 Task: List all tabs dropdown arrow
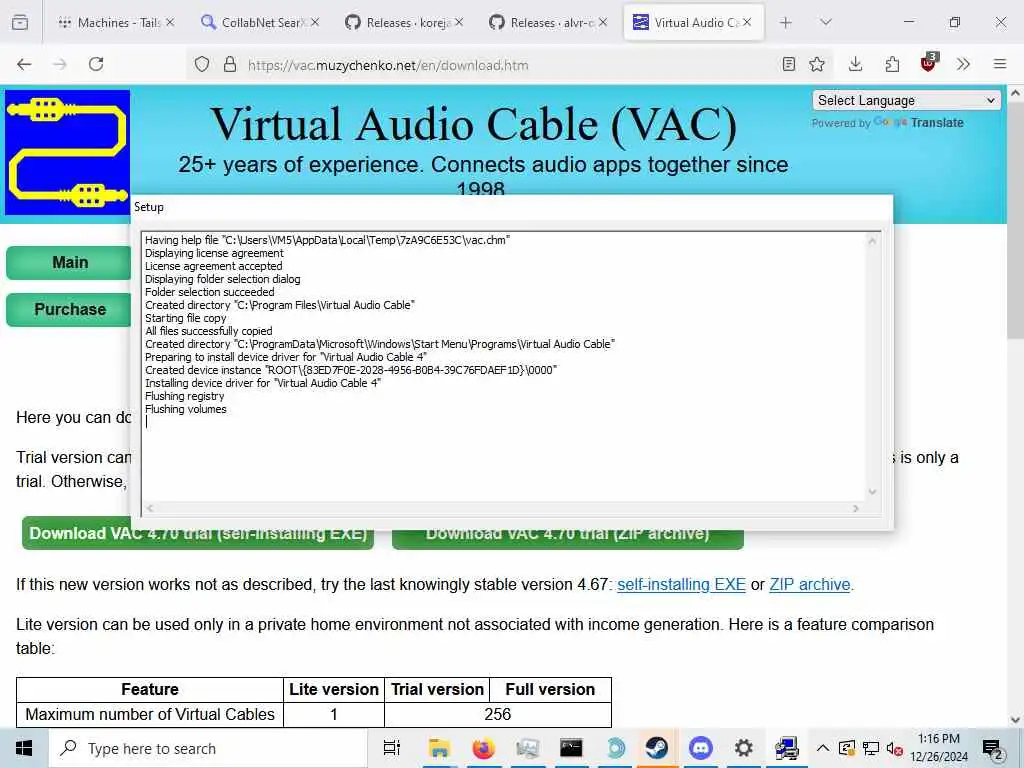826,23
